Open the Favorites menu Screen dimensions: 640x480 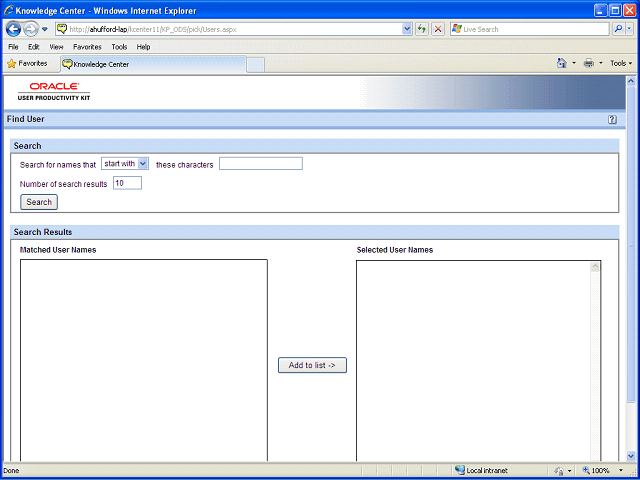point(87,47)
